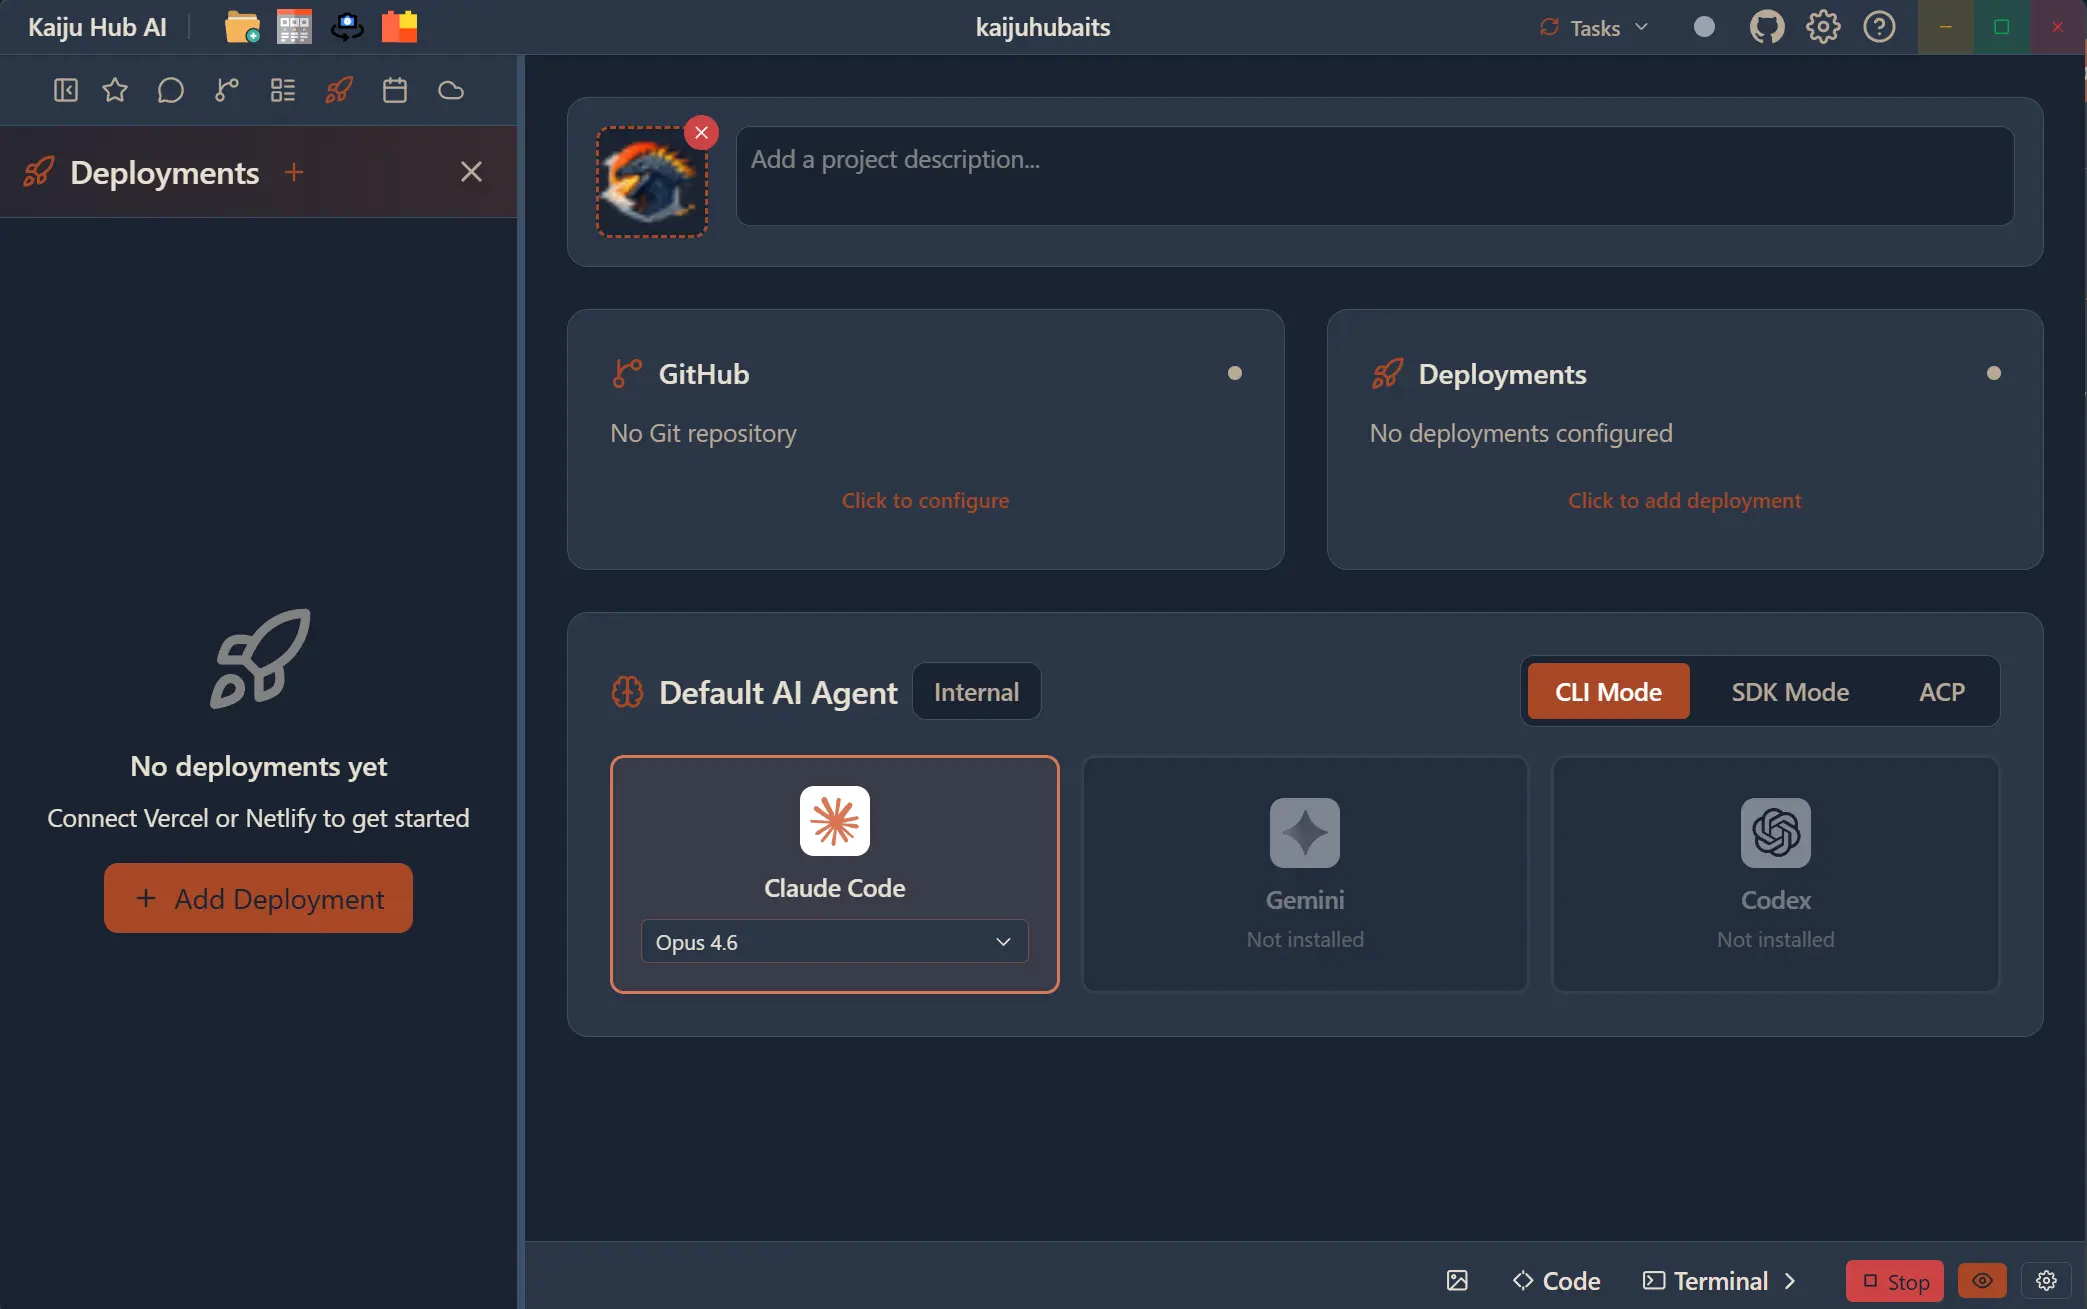
Task: Switch to ACP mode
Action: [x=1942, y=692]
